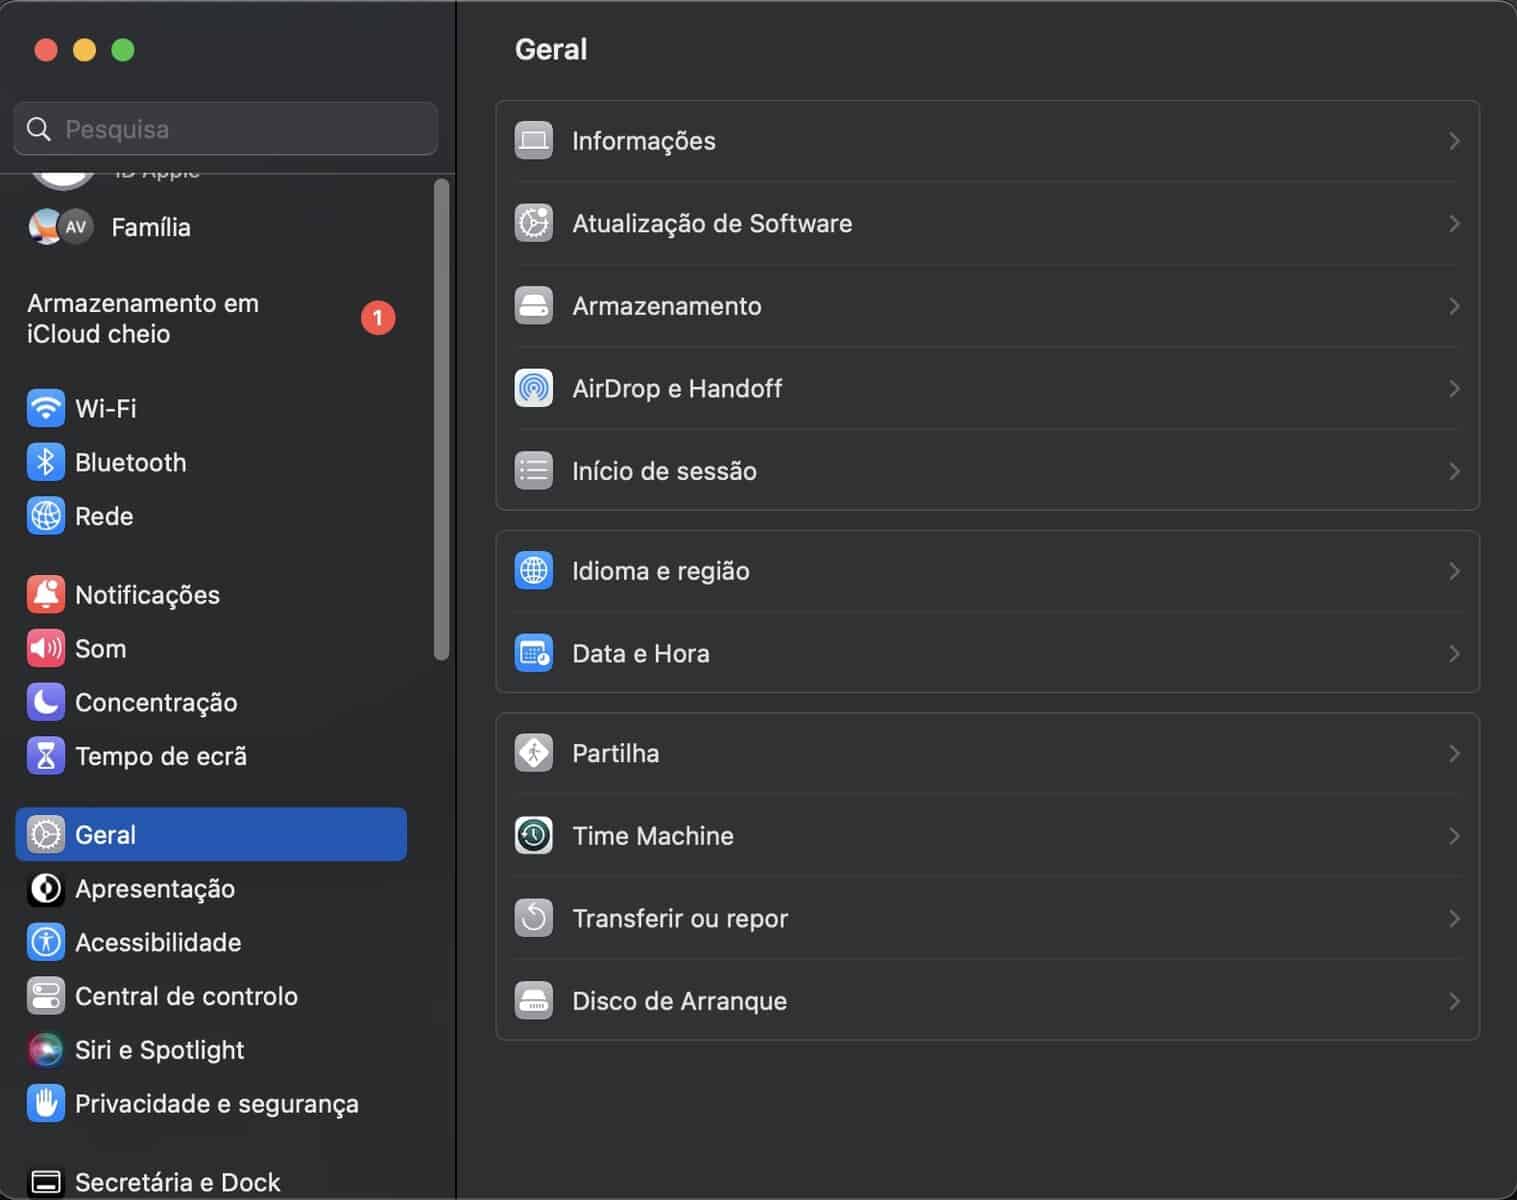Click the Privacidade e segurança hand icon

[x=46, y=1104]
